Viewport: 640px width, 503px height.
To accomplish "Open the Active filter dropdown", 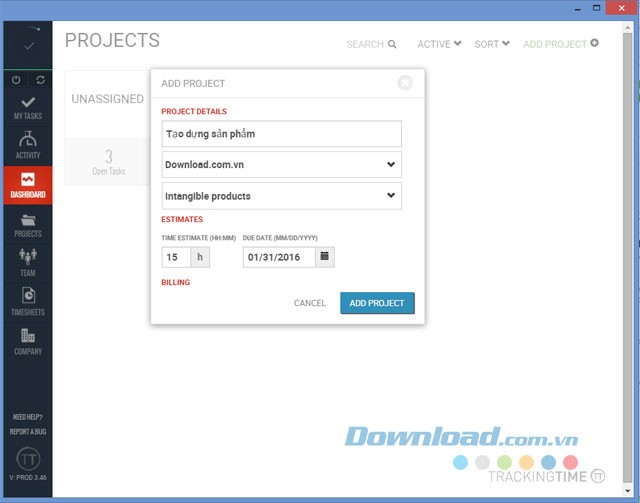I will (439, 44).
